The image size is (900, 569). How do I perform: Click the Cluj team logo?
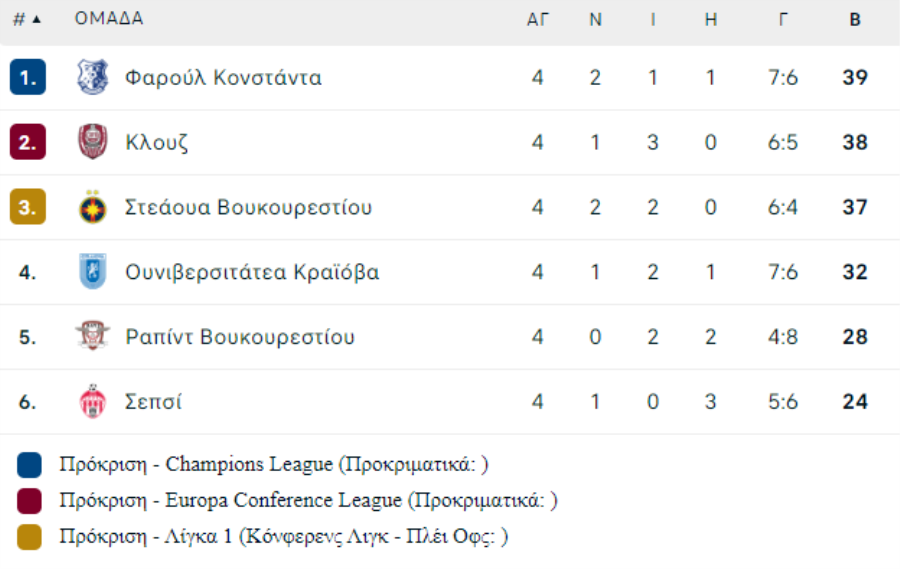point(92,142)
